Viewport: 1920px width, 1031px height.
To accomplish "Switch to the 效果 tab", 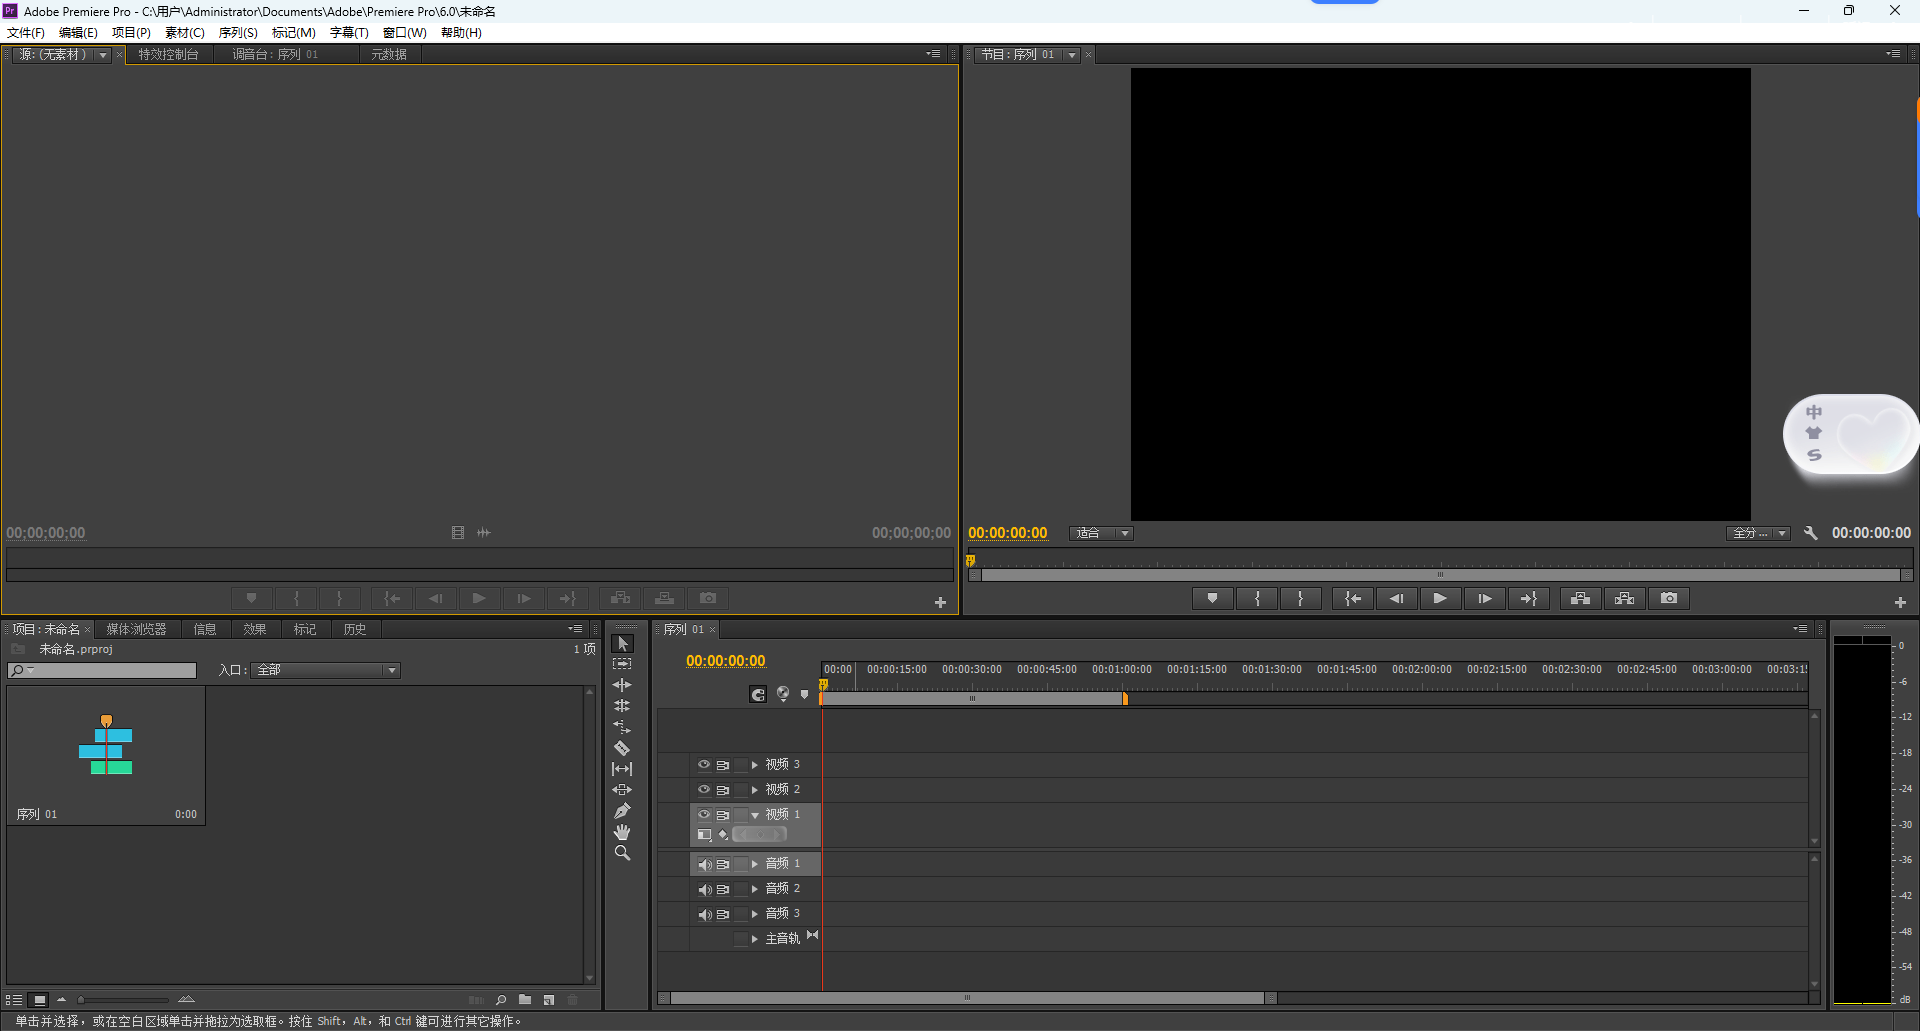I will tap(255, 629).
